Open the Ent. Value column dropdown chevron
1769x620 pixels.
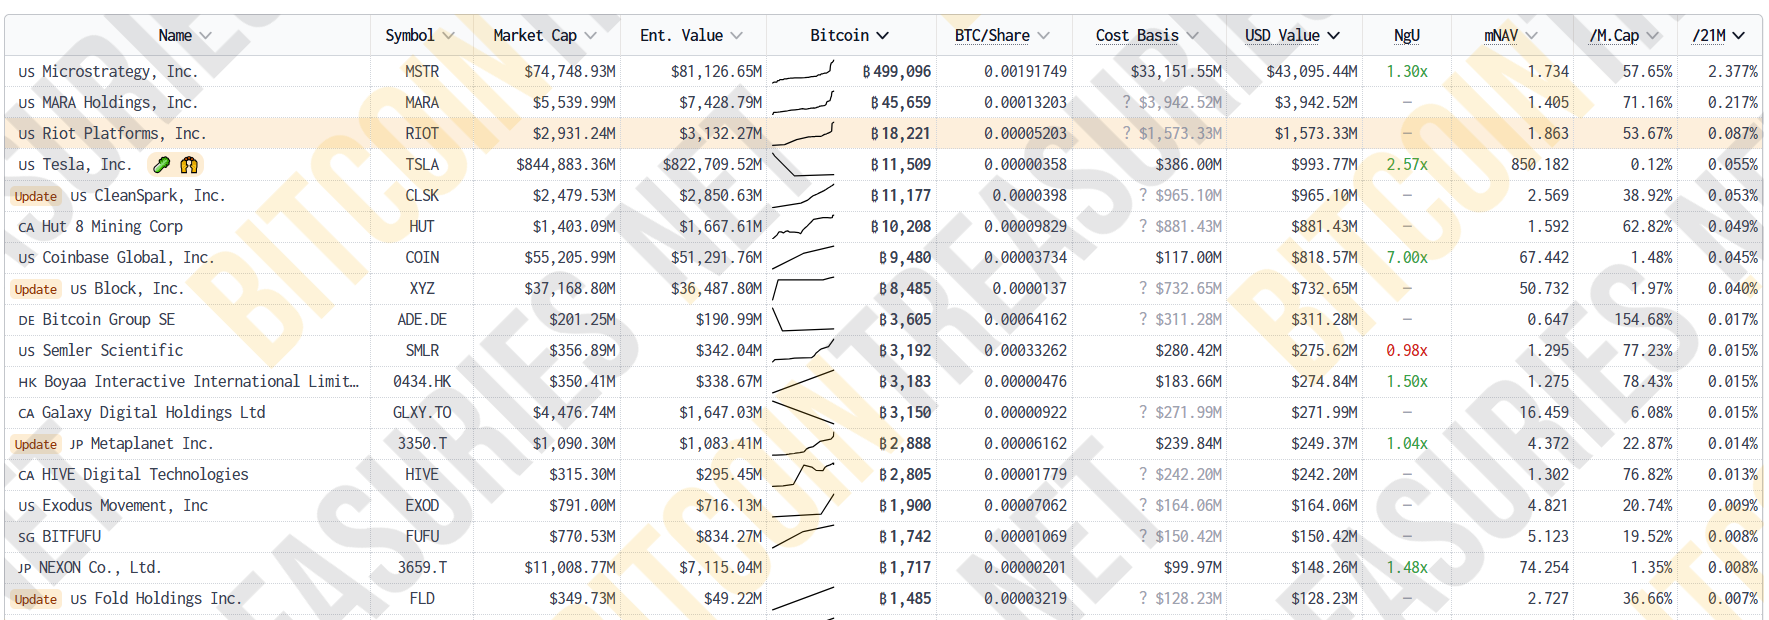(x=736, y=36)
